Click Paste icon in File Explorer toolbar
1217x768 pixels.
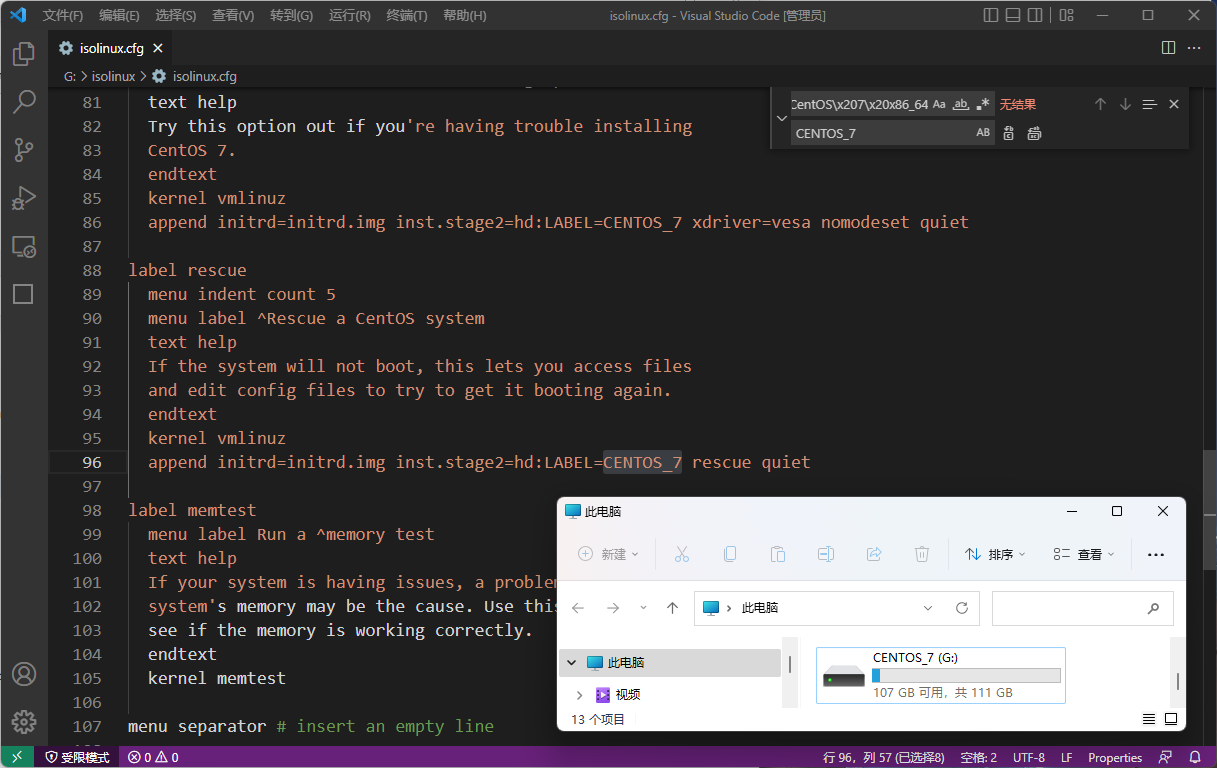click(x=778, y=554)
